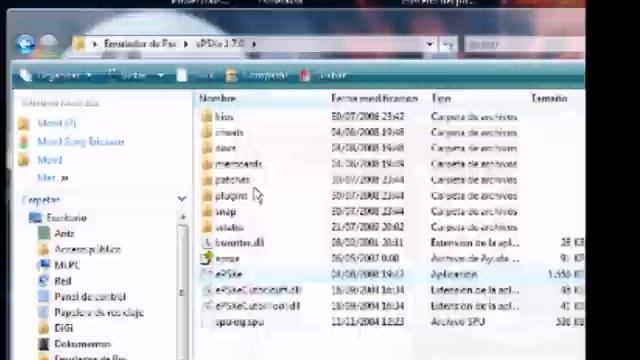The height and width of the screenshot is (360, 640).
Task: Select Emulador de Psx in the folder tree
Action: 90,358
